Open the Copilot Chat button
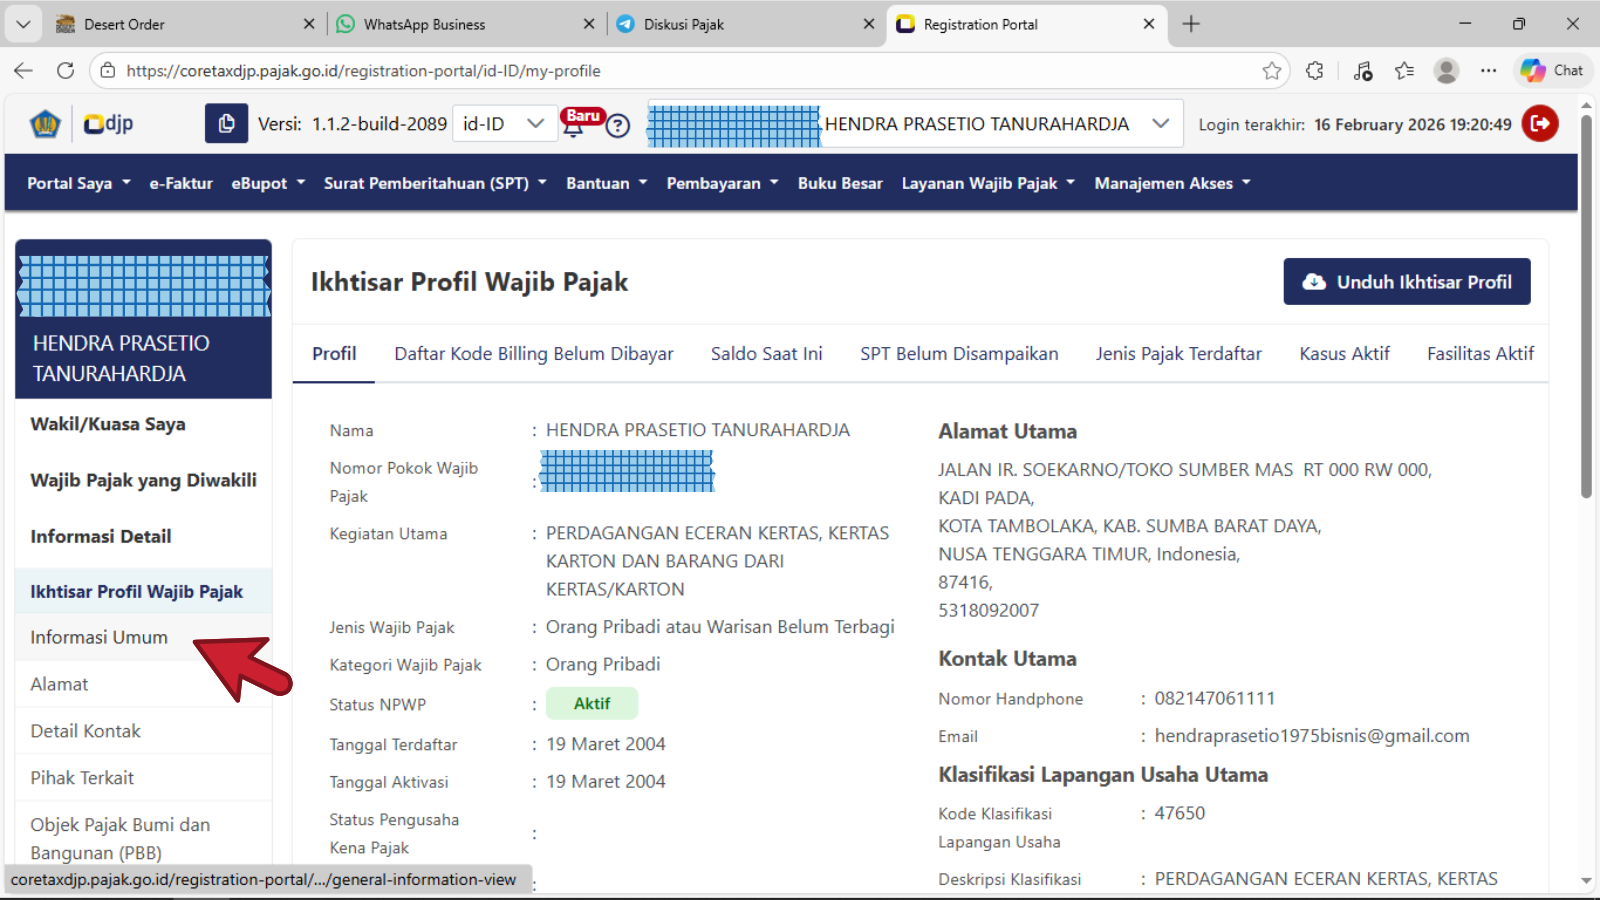The height and width of the screenshot is (900, 1600). click(x=1552, y=71)
